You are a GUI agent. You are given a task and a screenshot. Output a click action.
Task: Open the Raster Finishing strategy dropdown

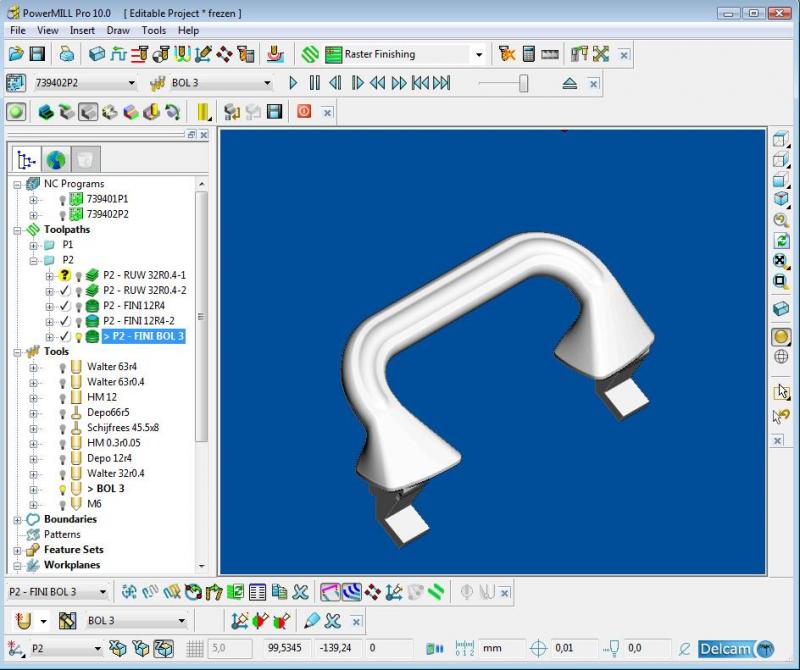(x=479, y=54)
